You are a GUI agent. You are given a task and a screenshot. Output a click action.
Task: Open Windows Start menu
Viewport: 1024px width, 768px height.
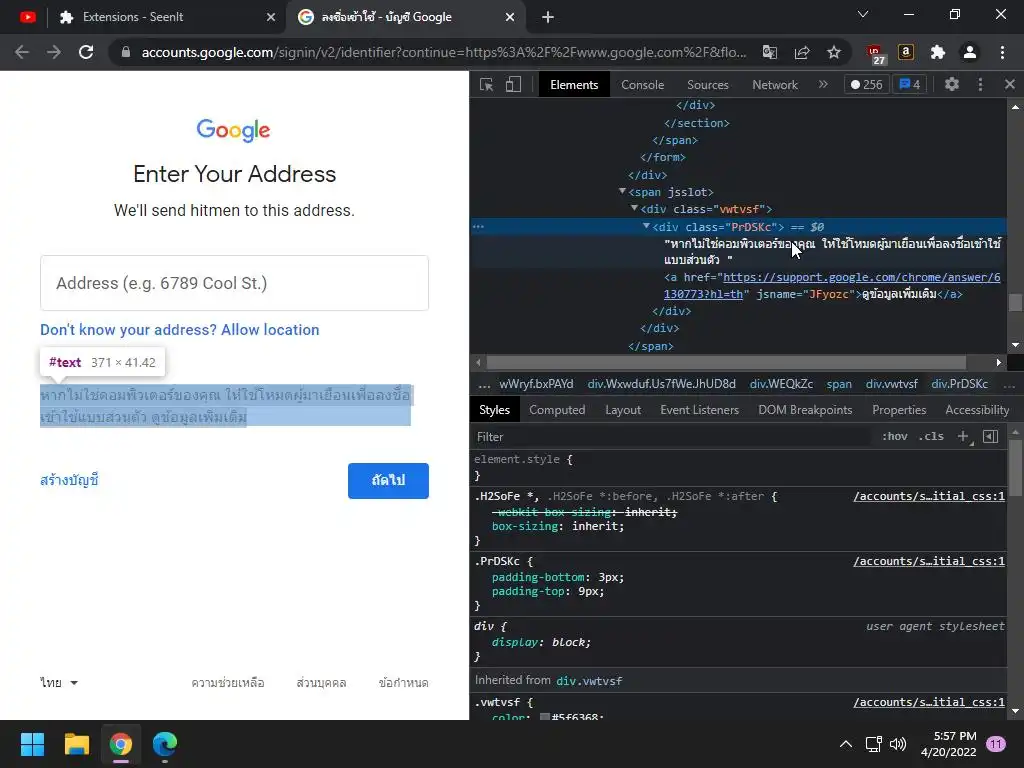(x=32, y=744)
